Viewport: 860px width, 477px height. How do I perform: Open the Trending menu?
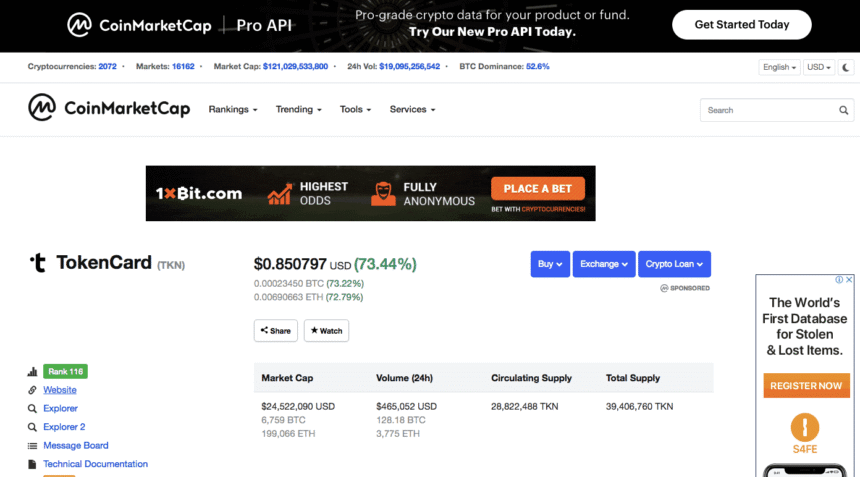[298, 110]
